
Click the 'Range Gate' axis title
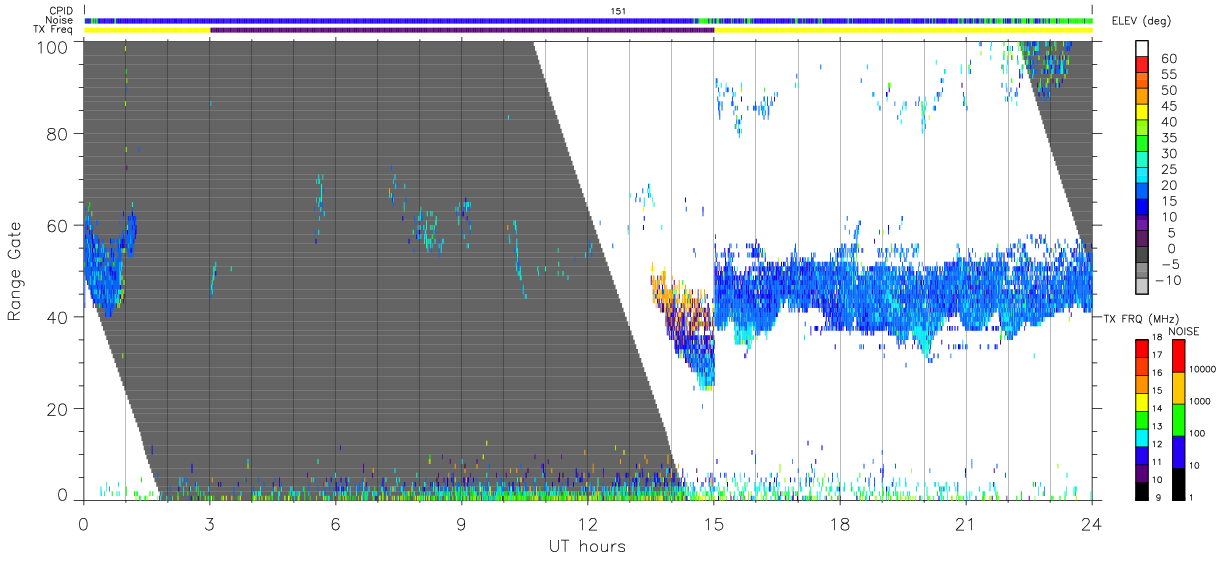16,271
